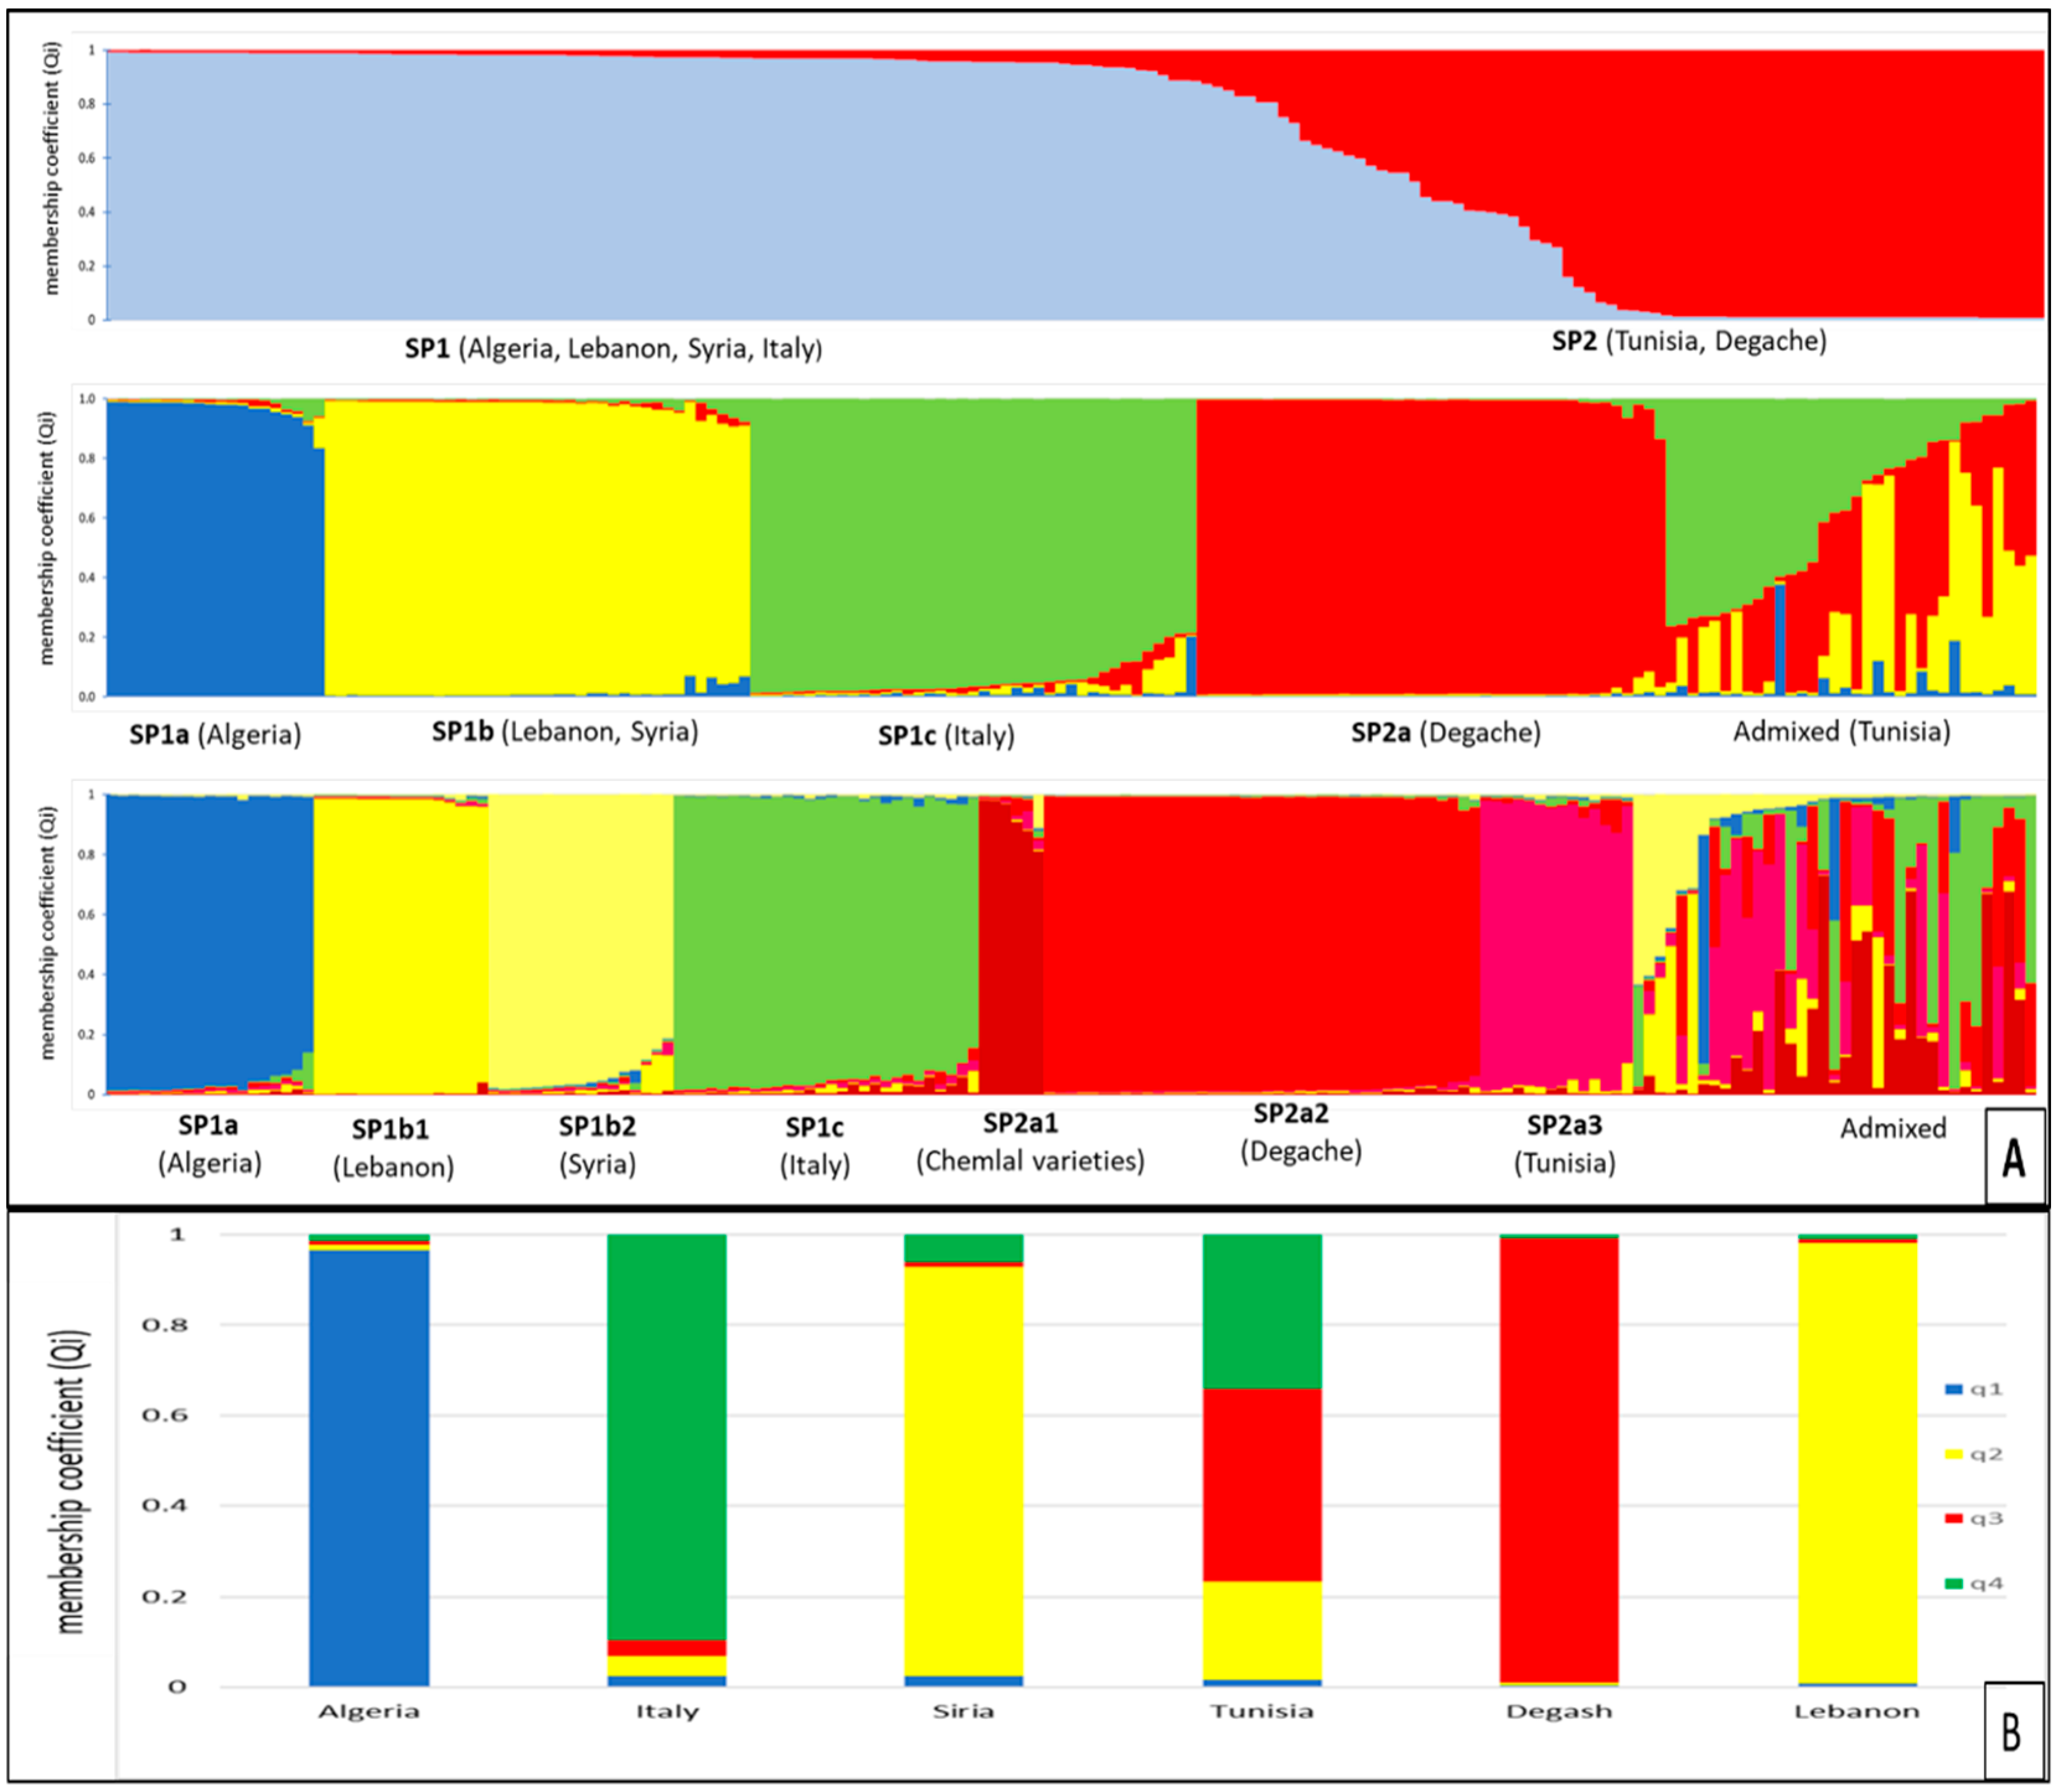Click the SP1b (Lebanon, Syria) label
The image size is (2056, 1792).
point(565,732)
